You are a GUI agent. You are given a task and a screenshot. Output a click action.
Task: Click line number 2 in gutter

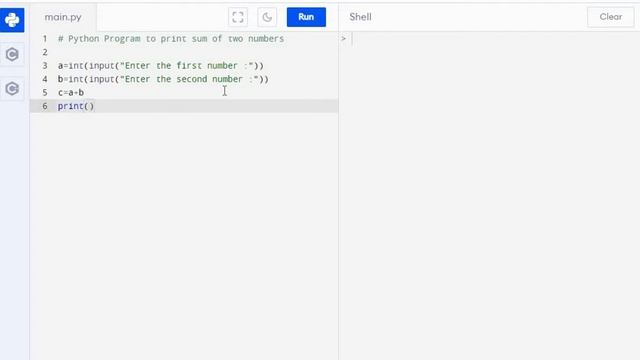(45, 52)
